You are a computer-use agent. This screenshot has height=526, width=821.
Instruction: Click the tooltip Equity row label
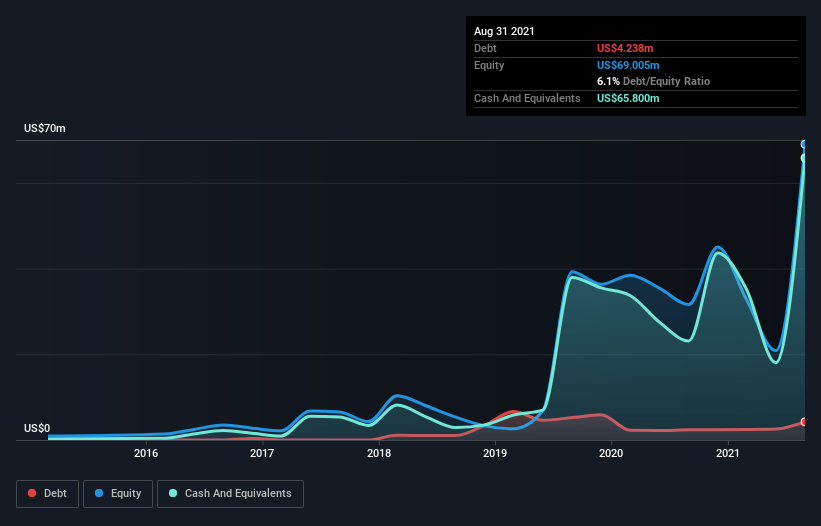pyautogui.click(x=489, y=65)
